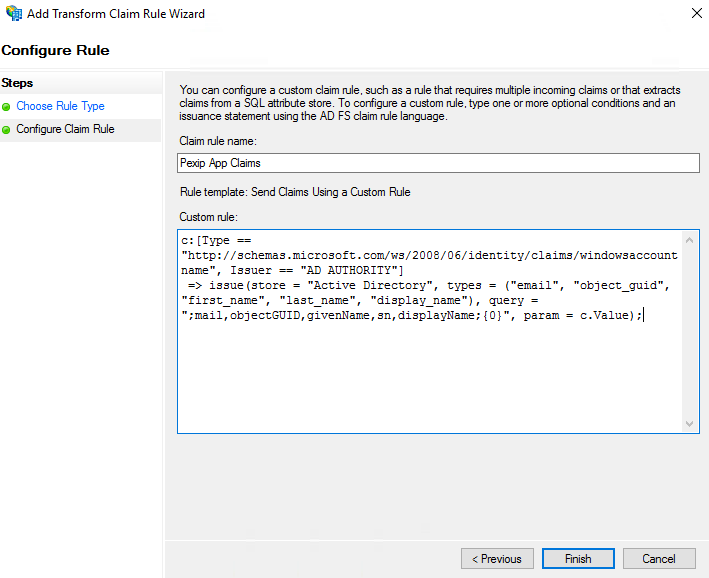Focus the Claim rule name field
709x578 pixels.
pos(438,163)
